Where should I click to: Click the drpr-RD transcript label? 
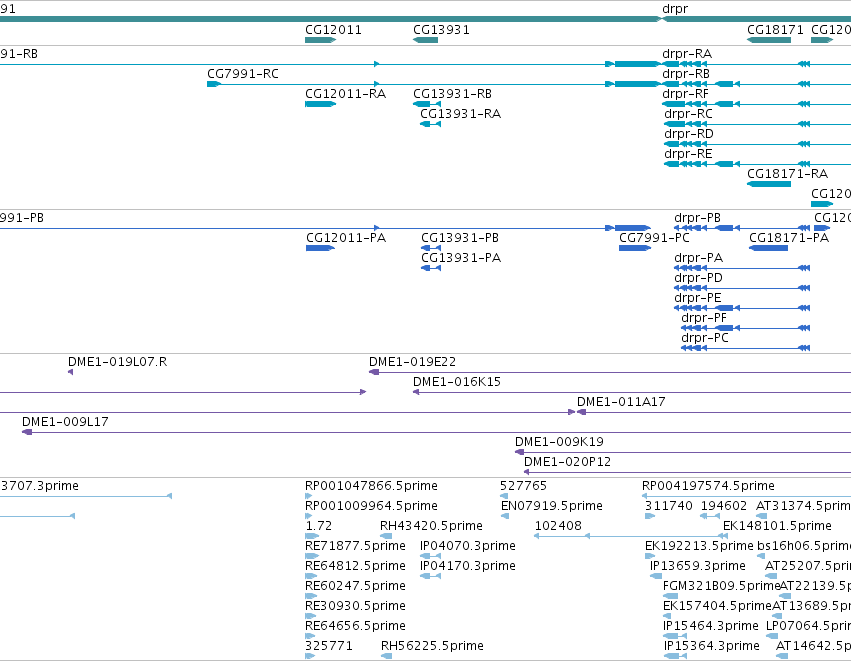point(689,134)
